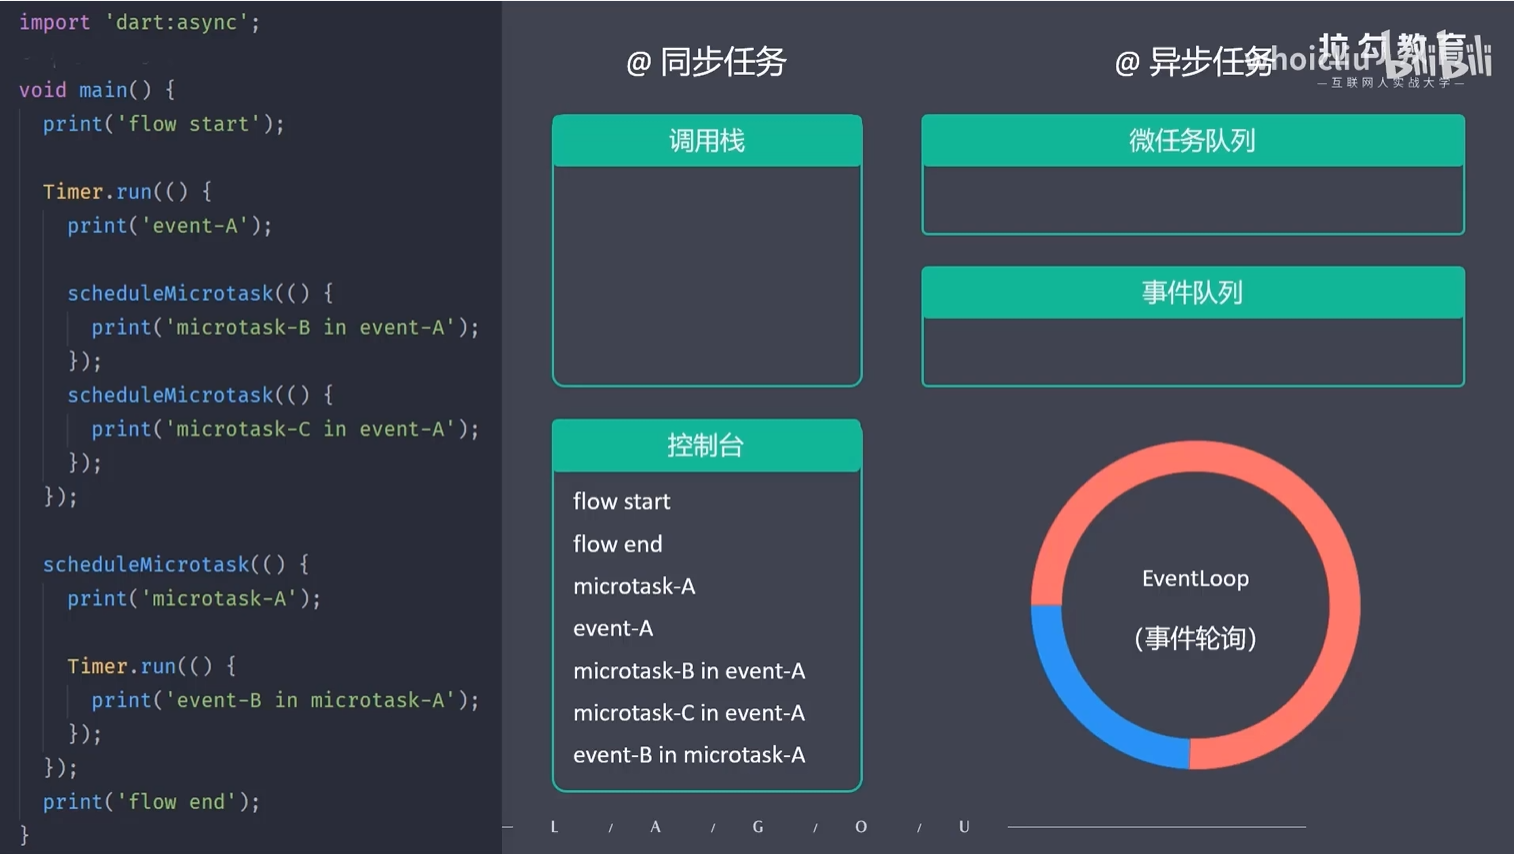Image resolution: width=1514 pixels, height=854 pixels.
Task: Click the (事件轮询) text in the ring
Action: coord(1195,638)
